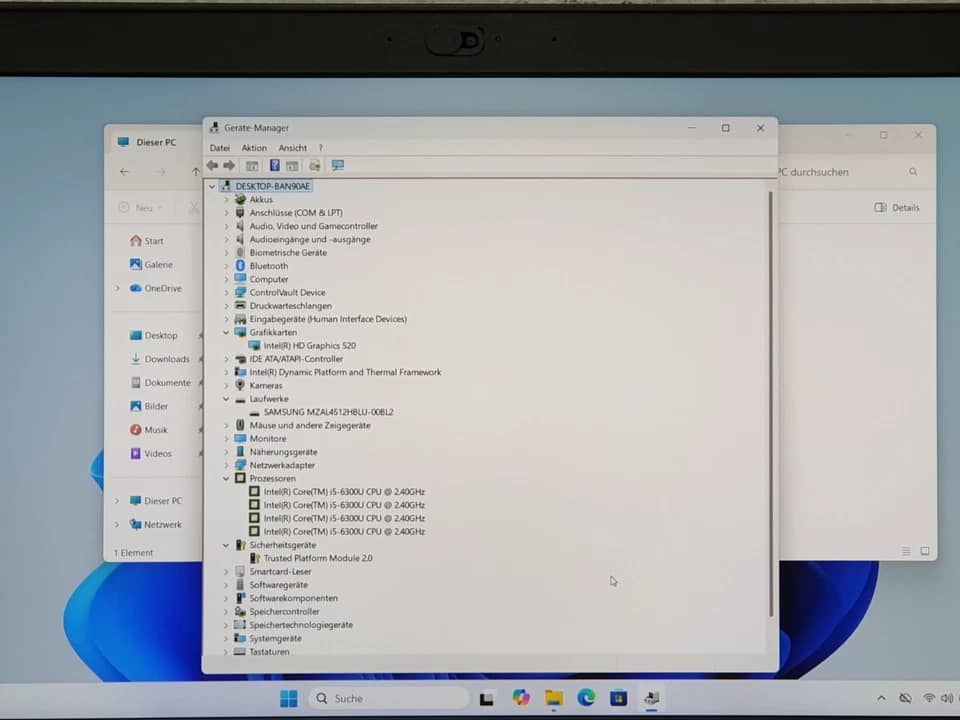
Task: Open the ? help menu
Action: [x=321, y=148]
